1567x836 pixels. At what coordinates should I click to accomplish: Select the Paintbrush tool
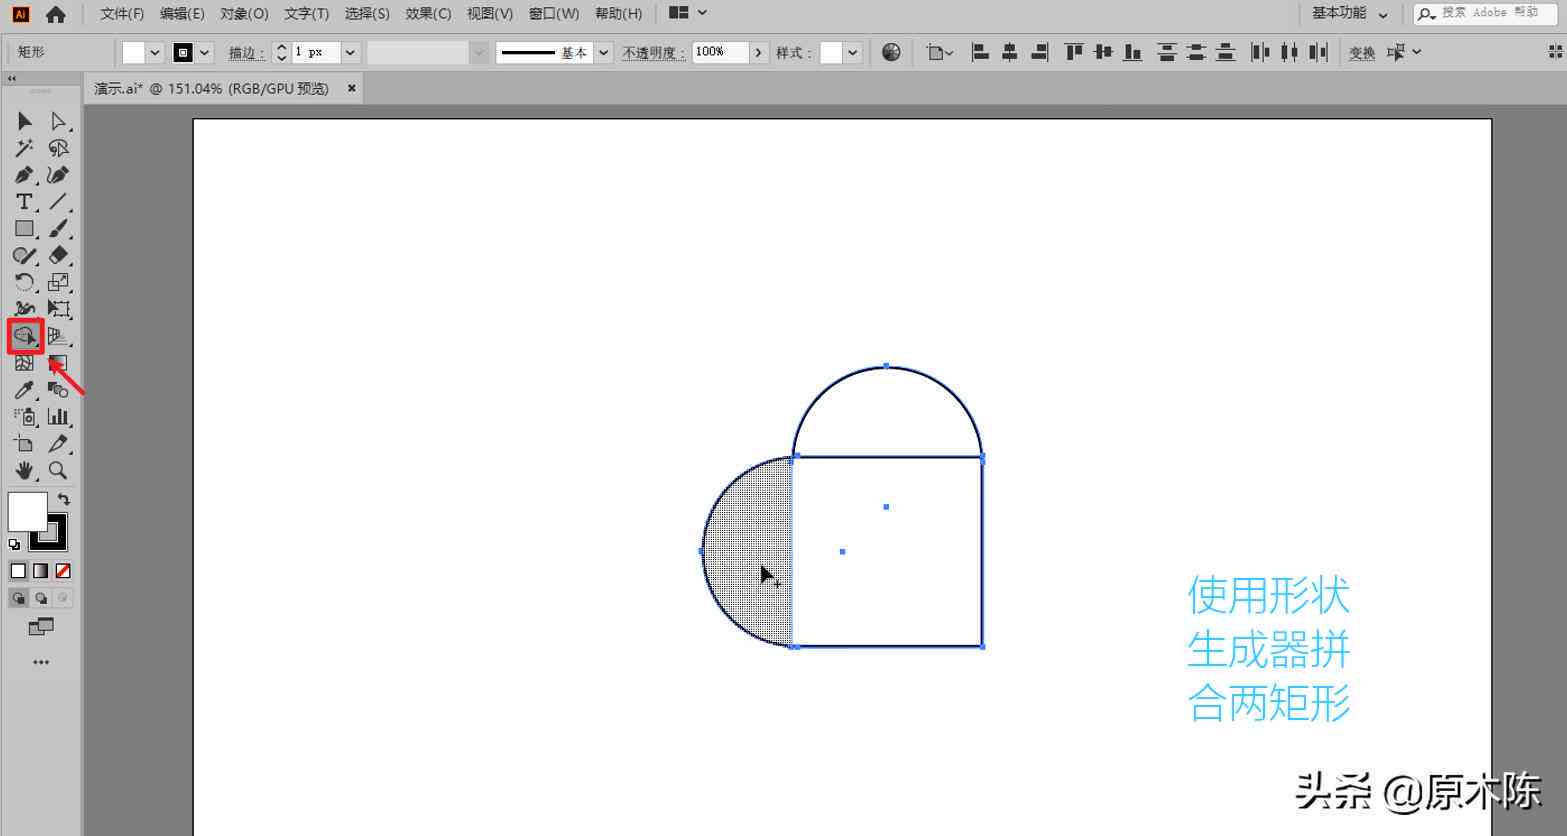[59, 229]
